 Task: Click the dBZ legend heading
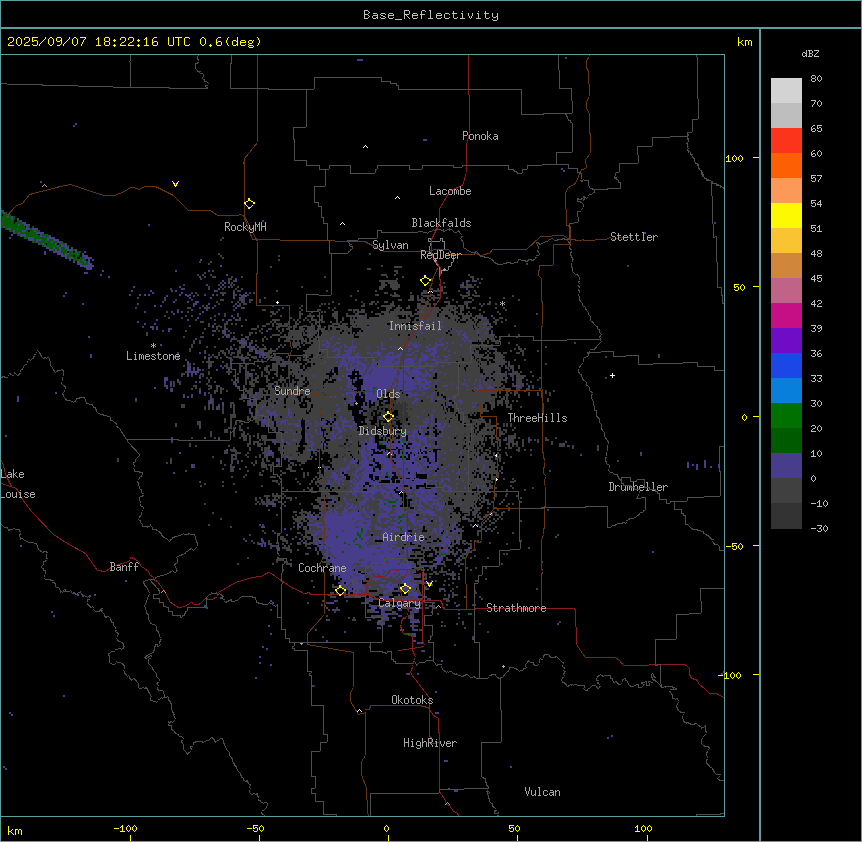coord(810,53)
